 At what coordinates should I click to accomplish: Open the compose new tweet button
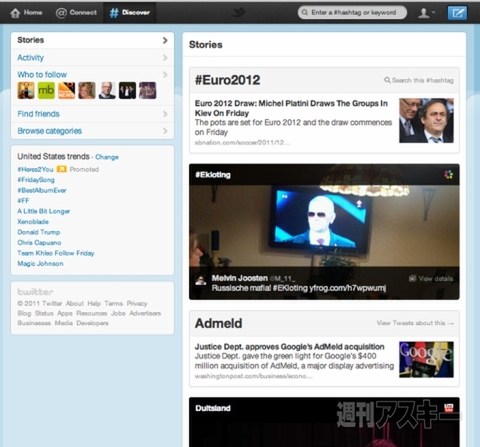pos(457,13)
